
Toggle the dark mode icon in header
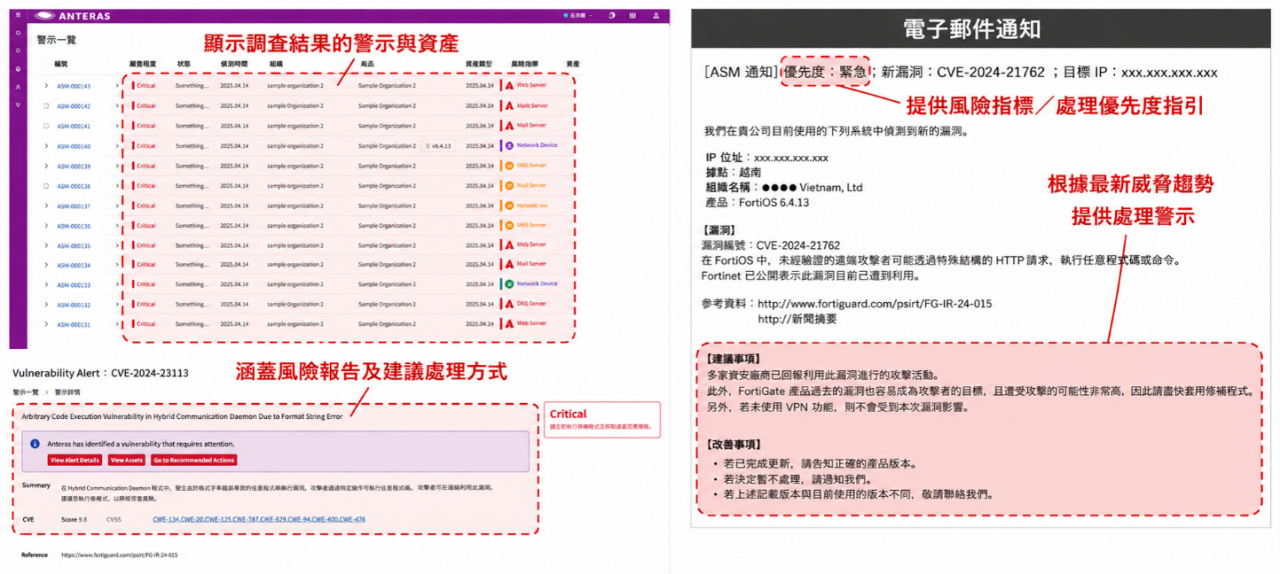612,16
